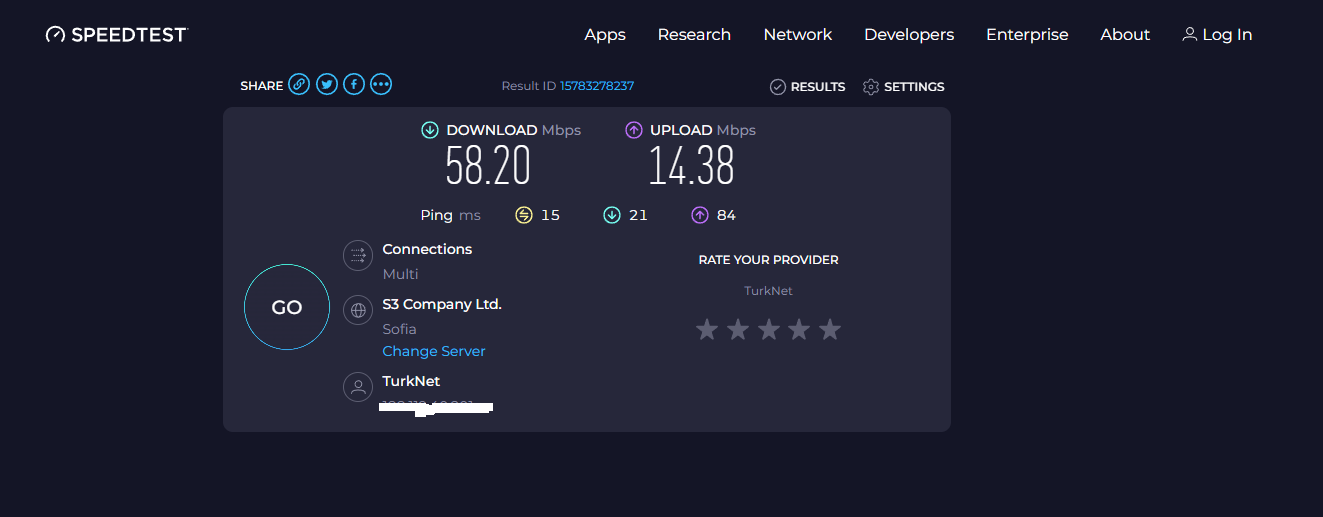
Task: Rate provider five stars
Action: 830,329
